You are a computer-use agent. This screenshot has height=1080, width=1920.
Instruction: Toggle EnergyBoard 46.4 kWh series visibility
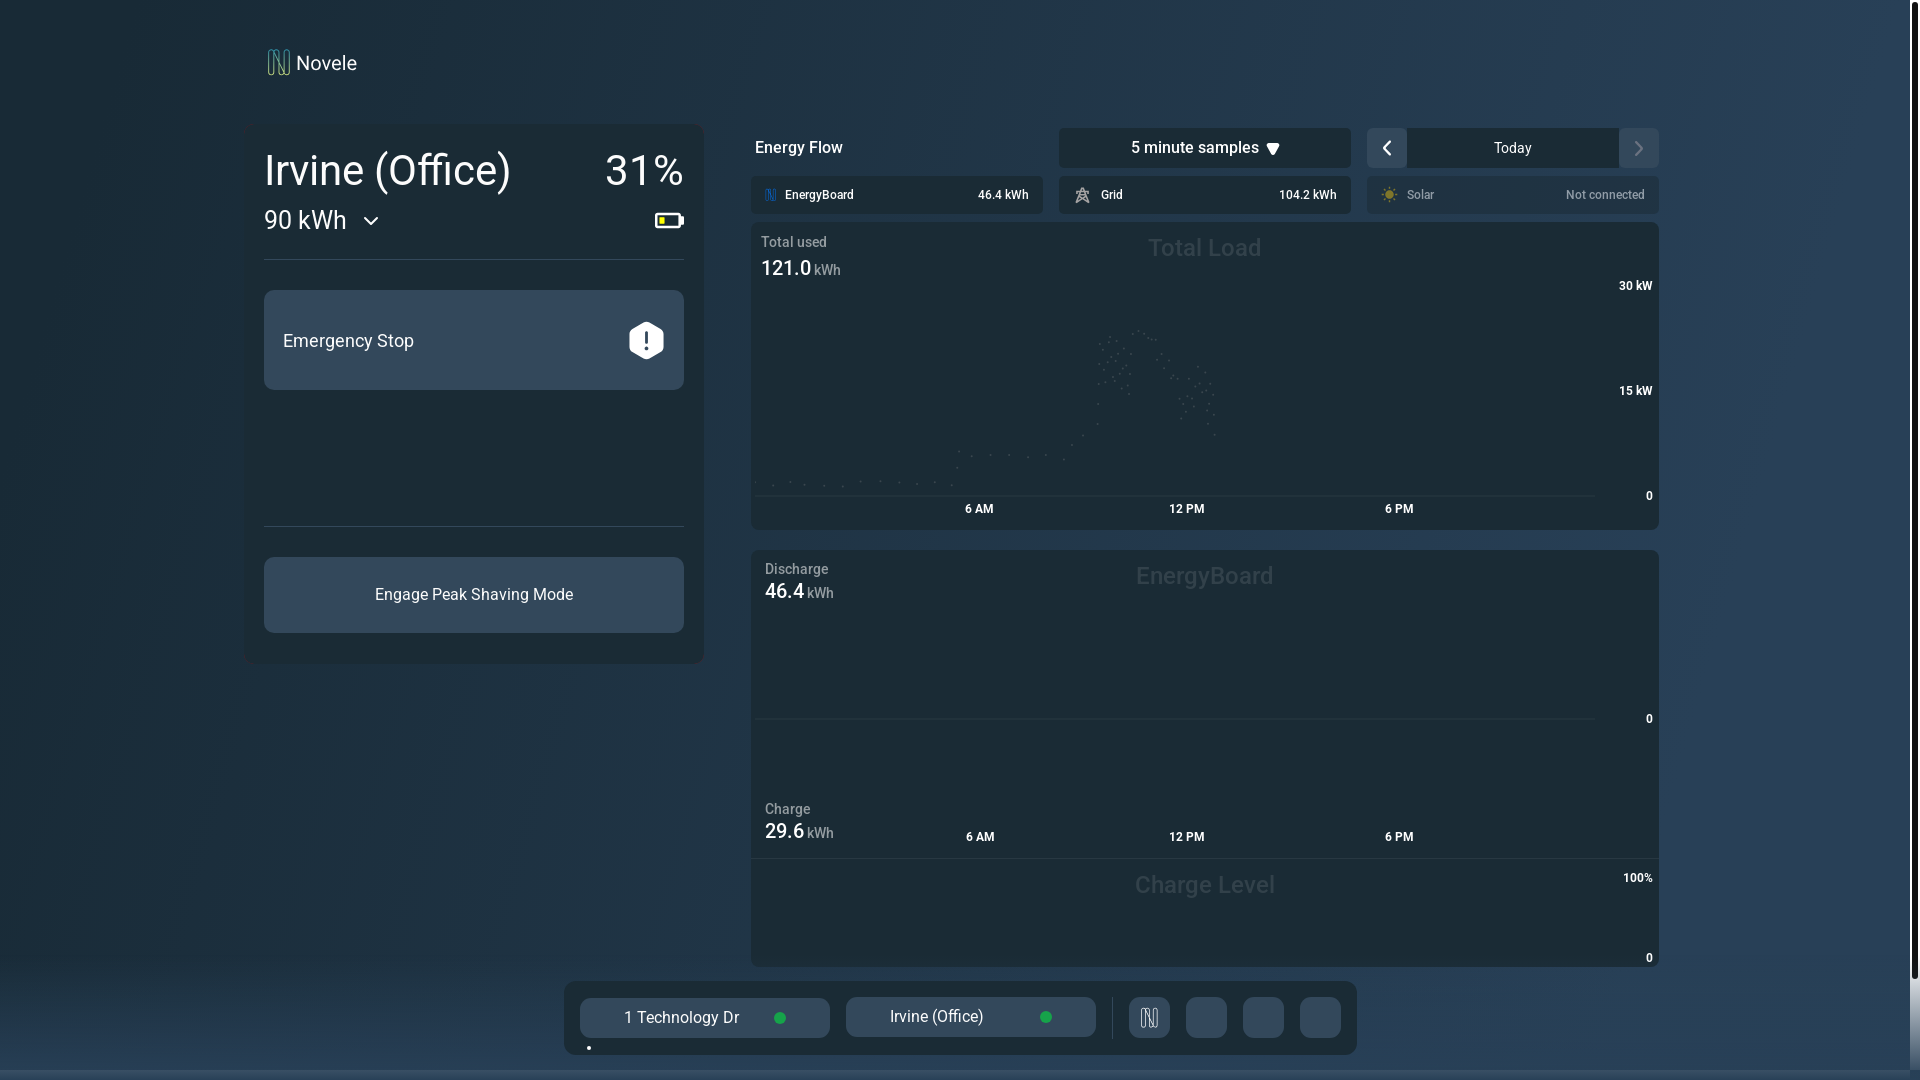point(896,195)
